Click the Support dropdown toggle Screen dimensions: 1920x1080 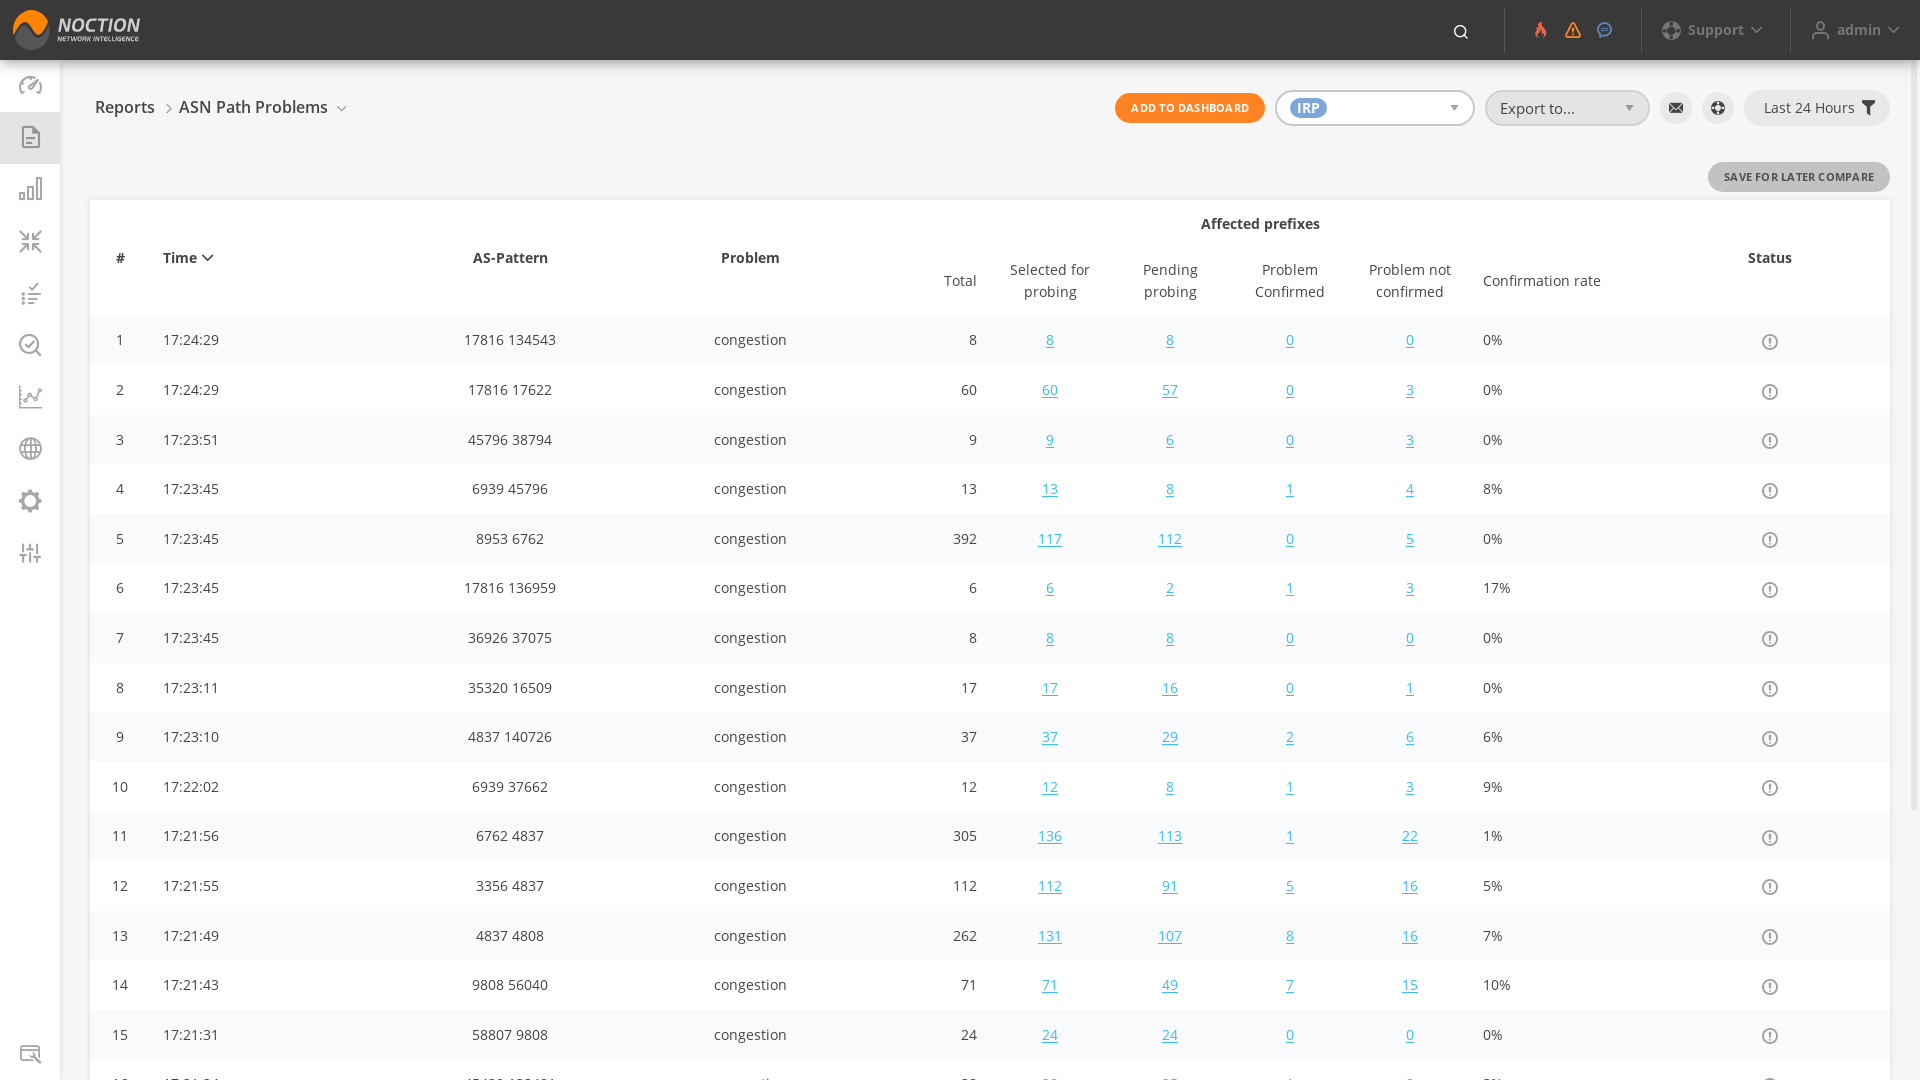tap(1712, 29)
